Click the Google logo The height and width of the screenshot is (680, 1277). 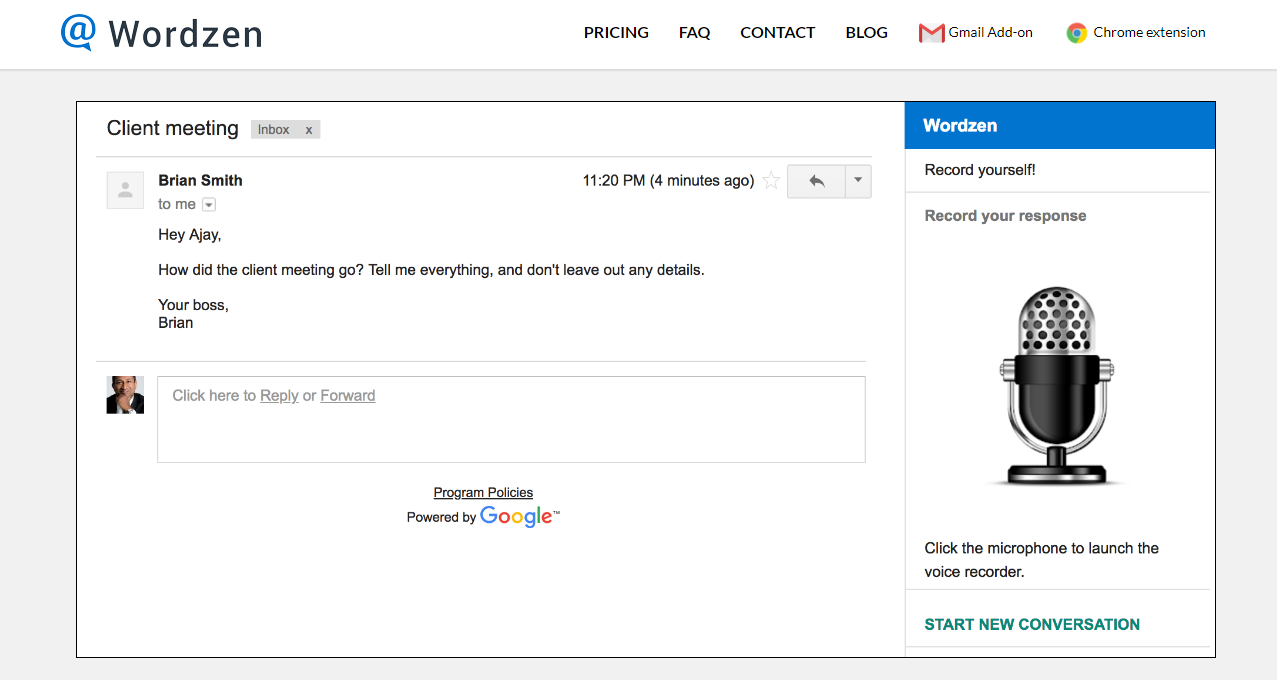(x=520, y=516)
